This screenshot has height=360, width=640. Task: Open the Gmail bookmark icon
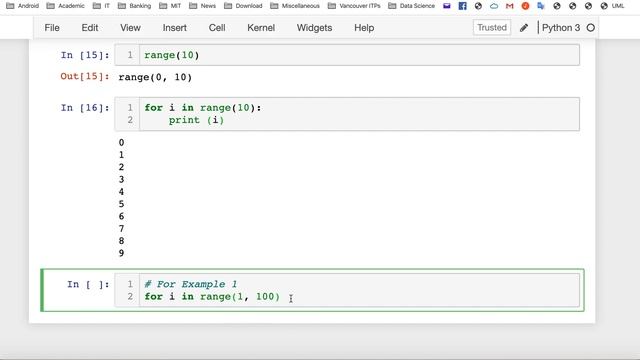pyautogui.click(x=509, y=6)
